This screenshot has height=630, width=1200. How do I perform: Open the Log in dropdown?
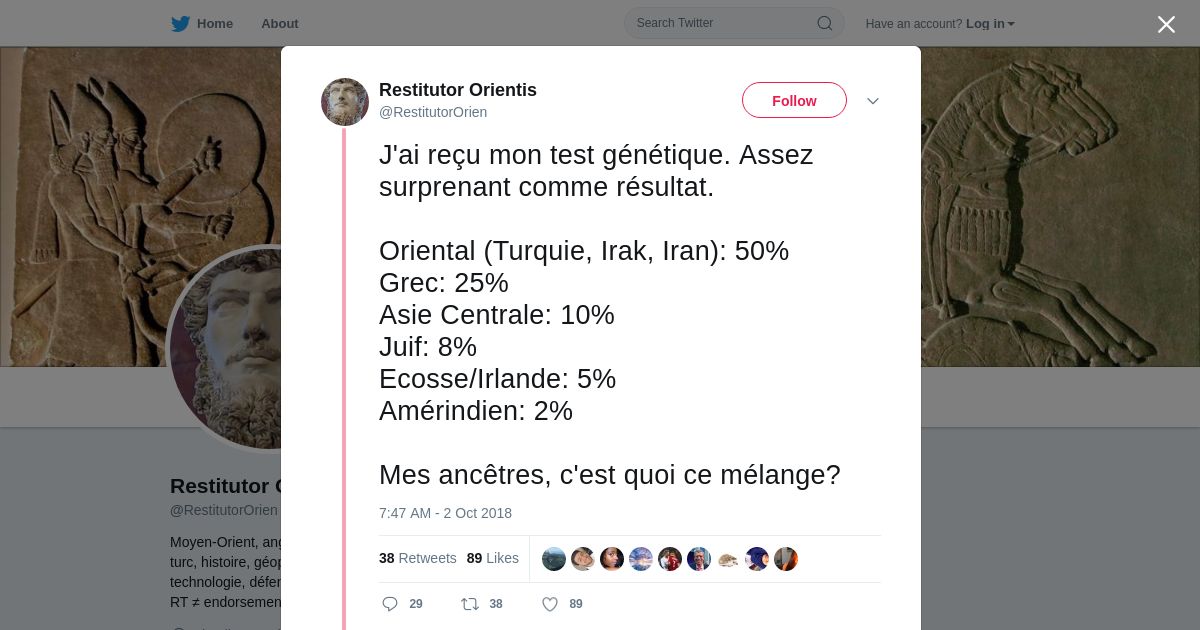[990, 24]
